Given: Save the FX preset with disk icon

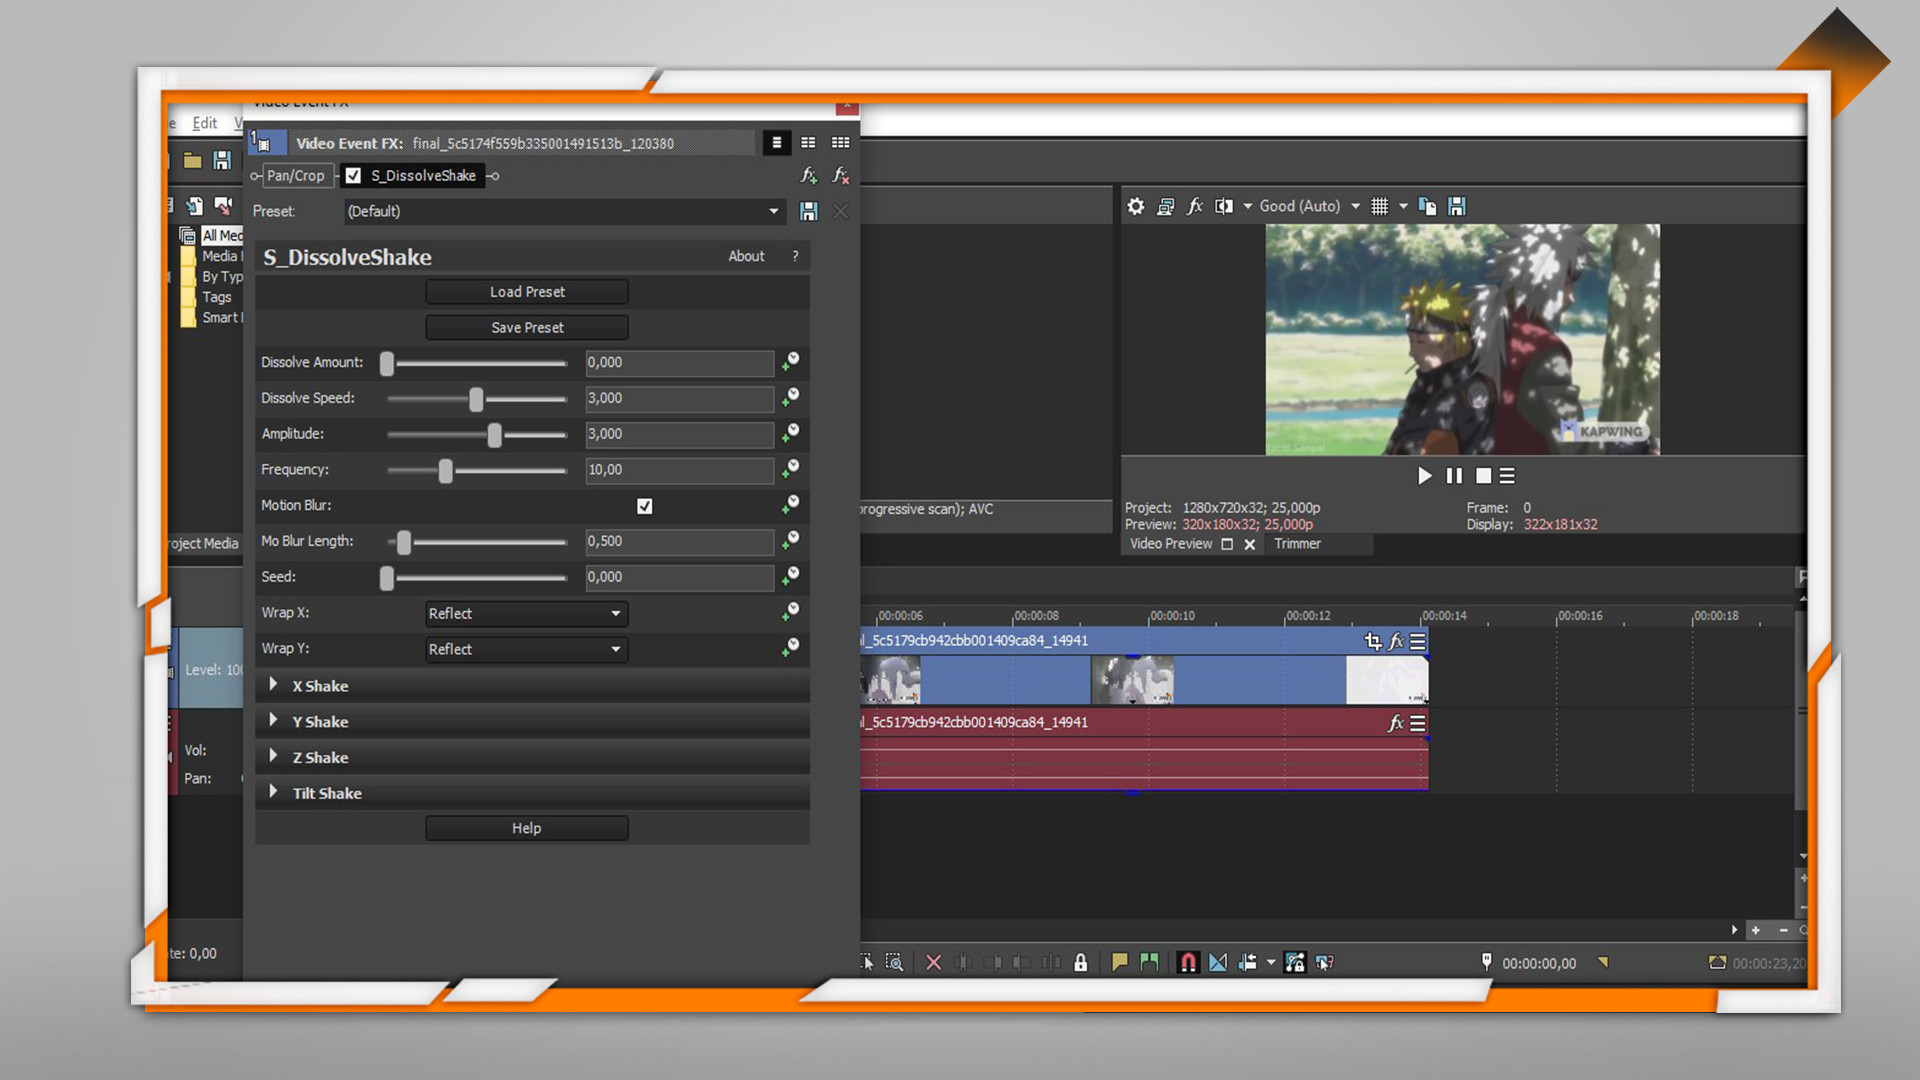Looking at the screenshot, I should pyautogui.click(x=809, y=211).
